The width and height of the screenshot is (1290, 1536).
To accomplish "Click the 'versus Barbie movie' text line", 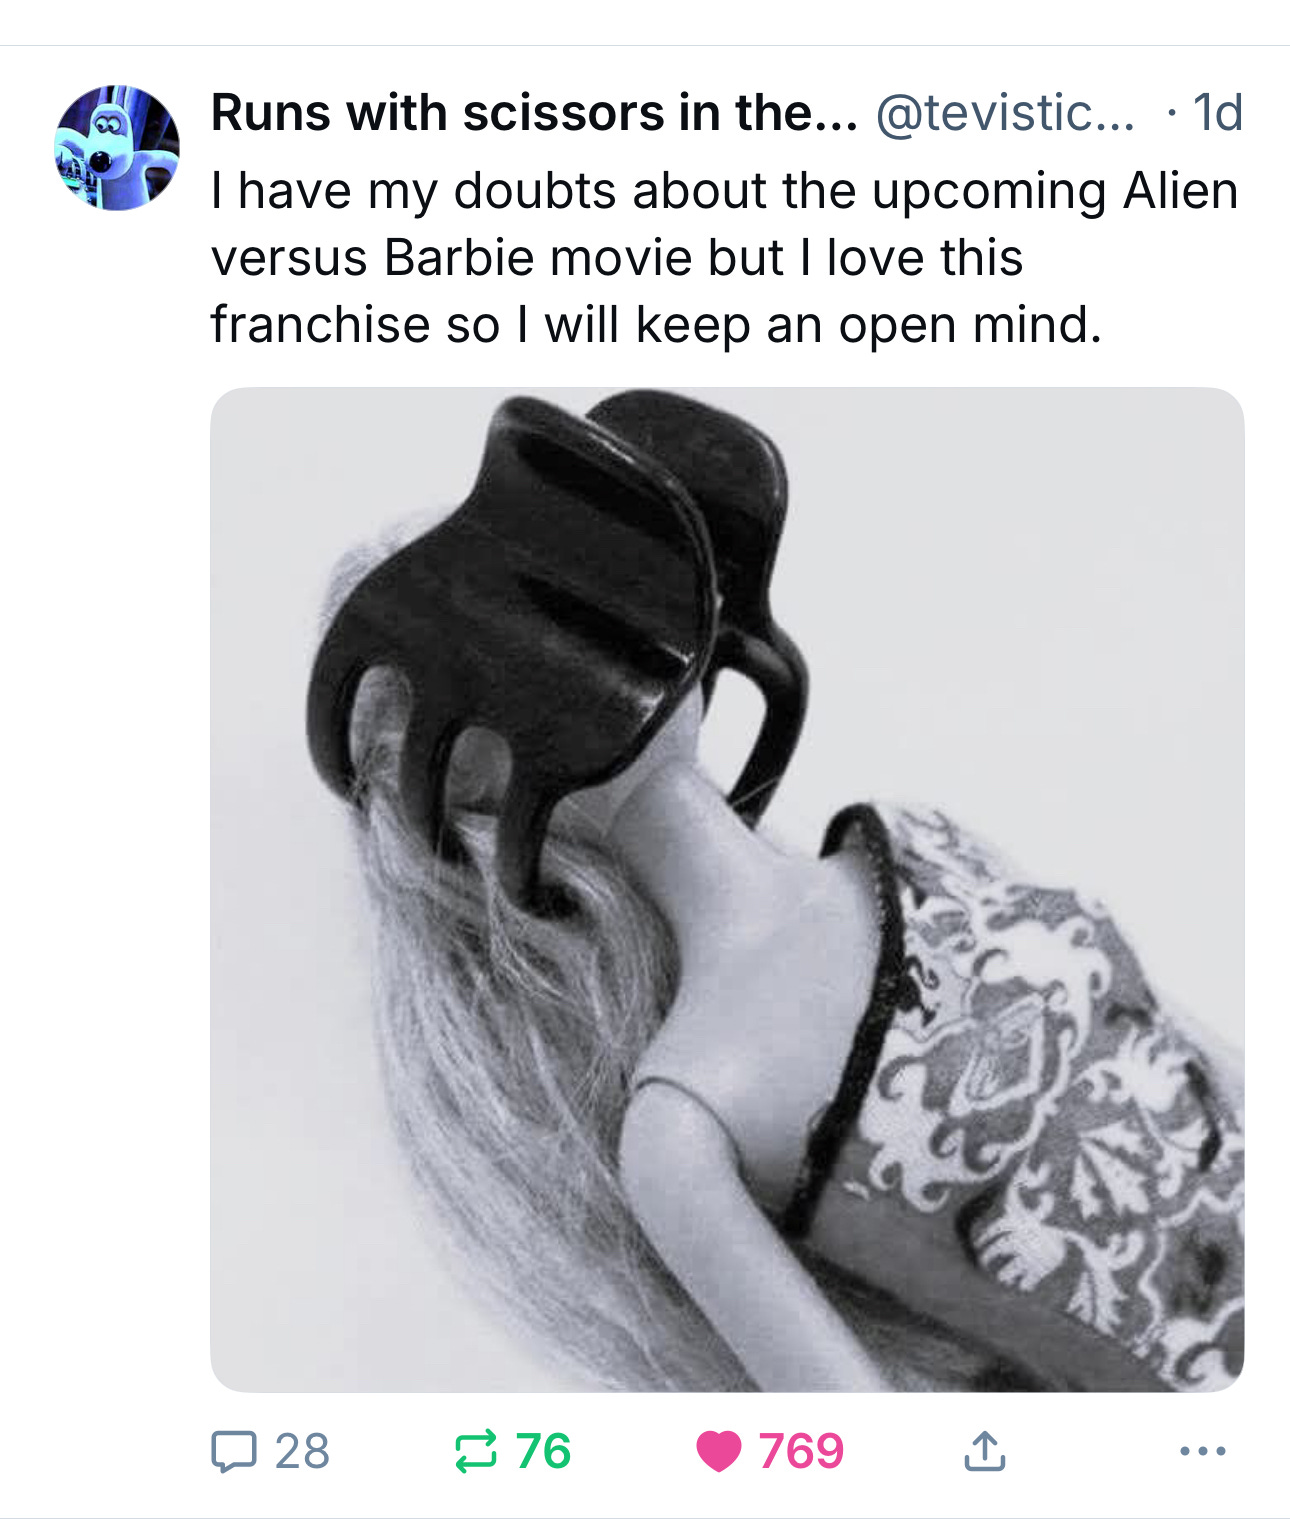I will click(x=617, y=257).
